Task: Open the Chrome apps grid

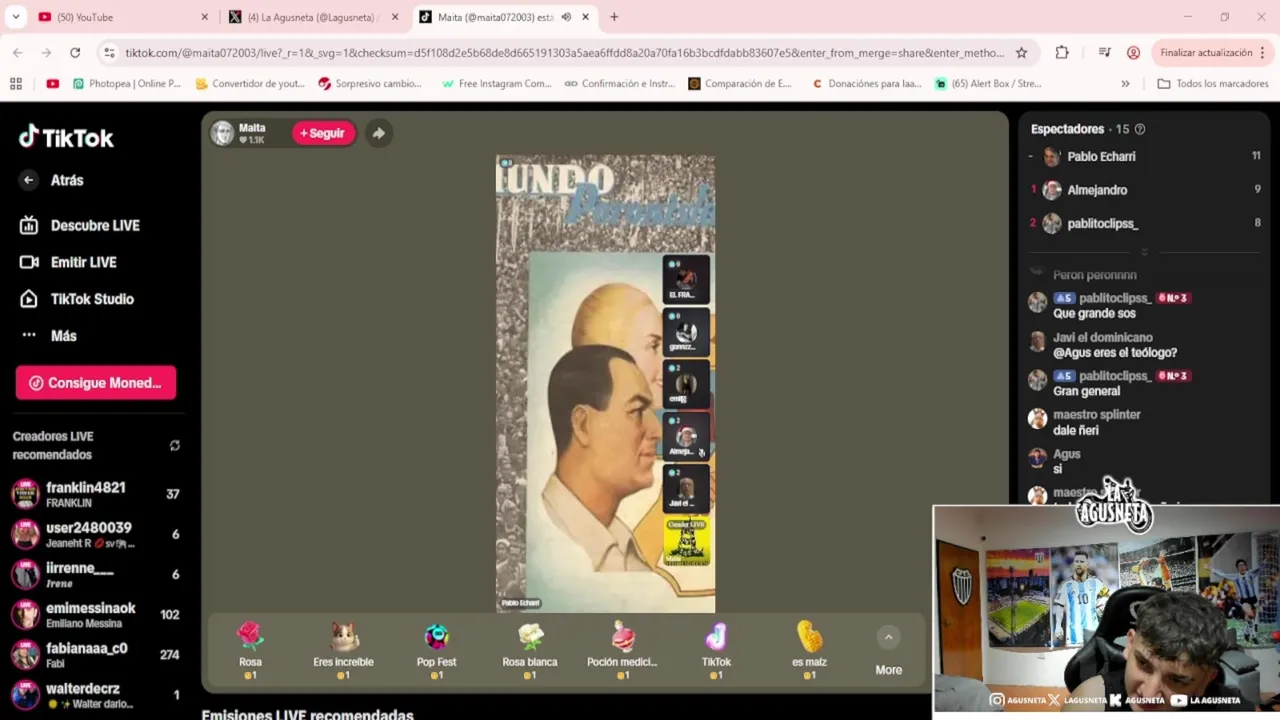Action: click(x=15, y=84)
